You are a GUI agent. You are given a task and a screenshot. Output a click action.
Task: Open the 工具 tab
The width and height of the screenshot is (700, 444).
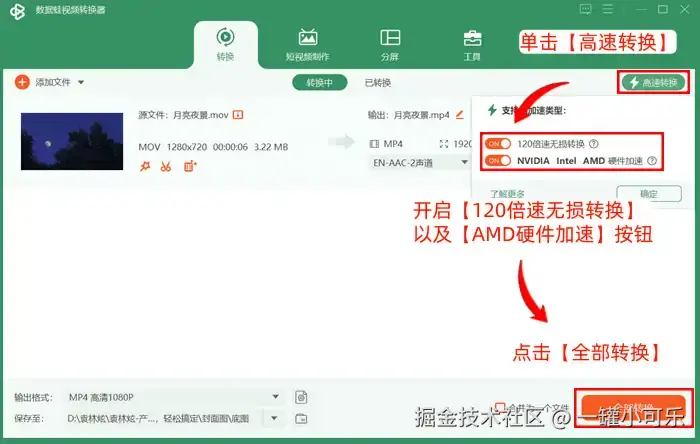[x=472, y=44]
